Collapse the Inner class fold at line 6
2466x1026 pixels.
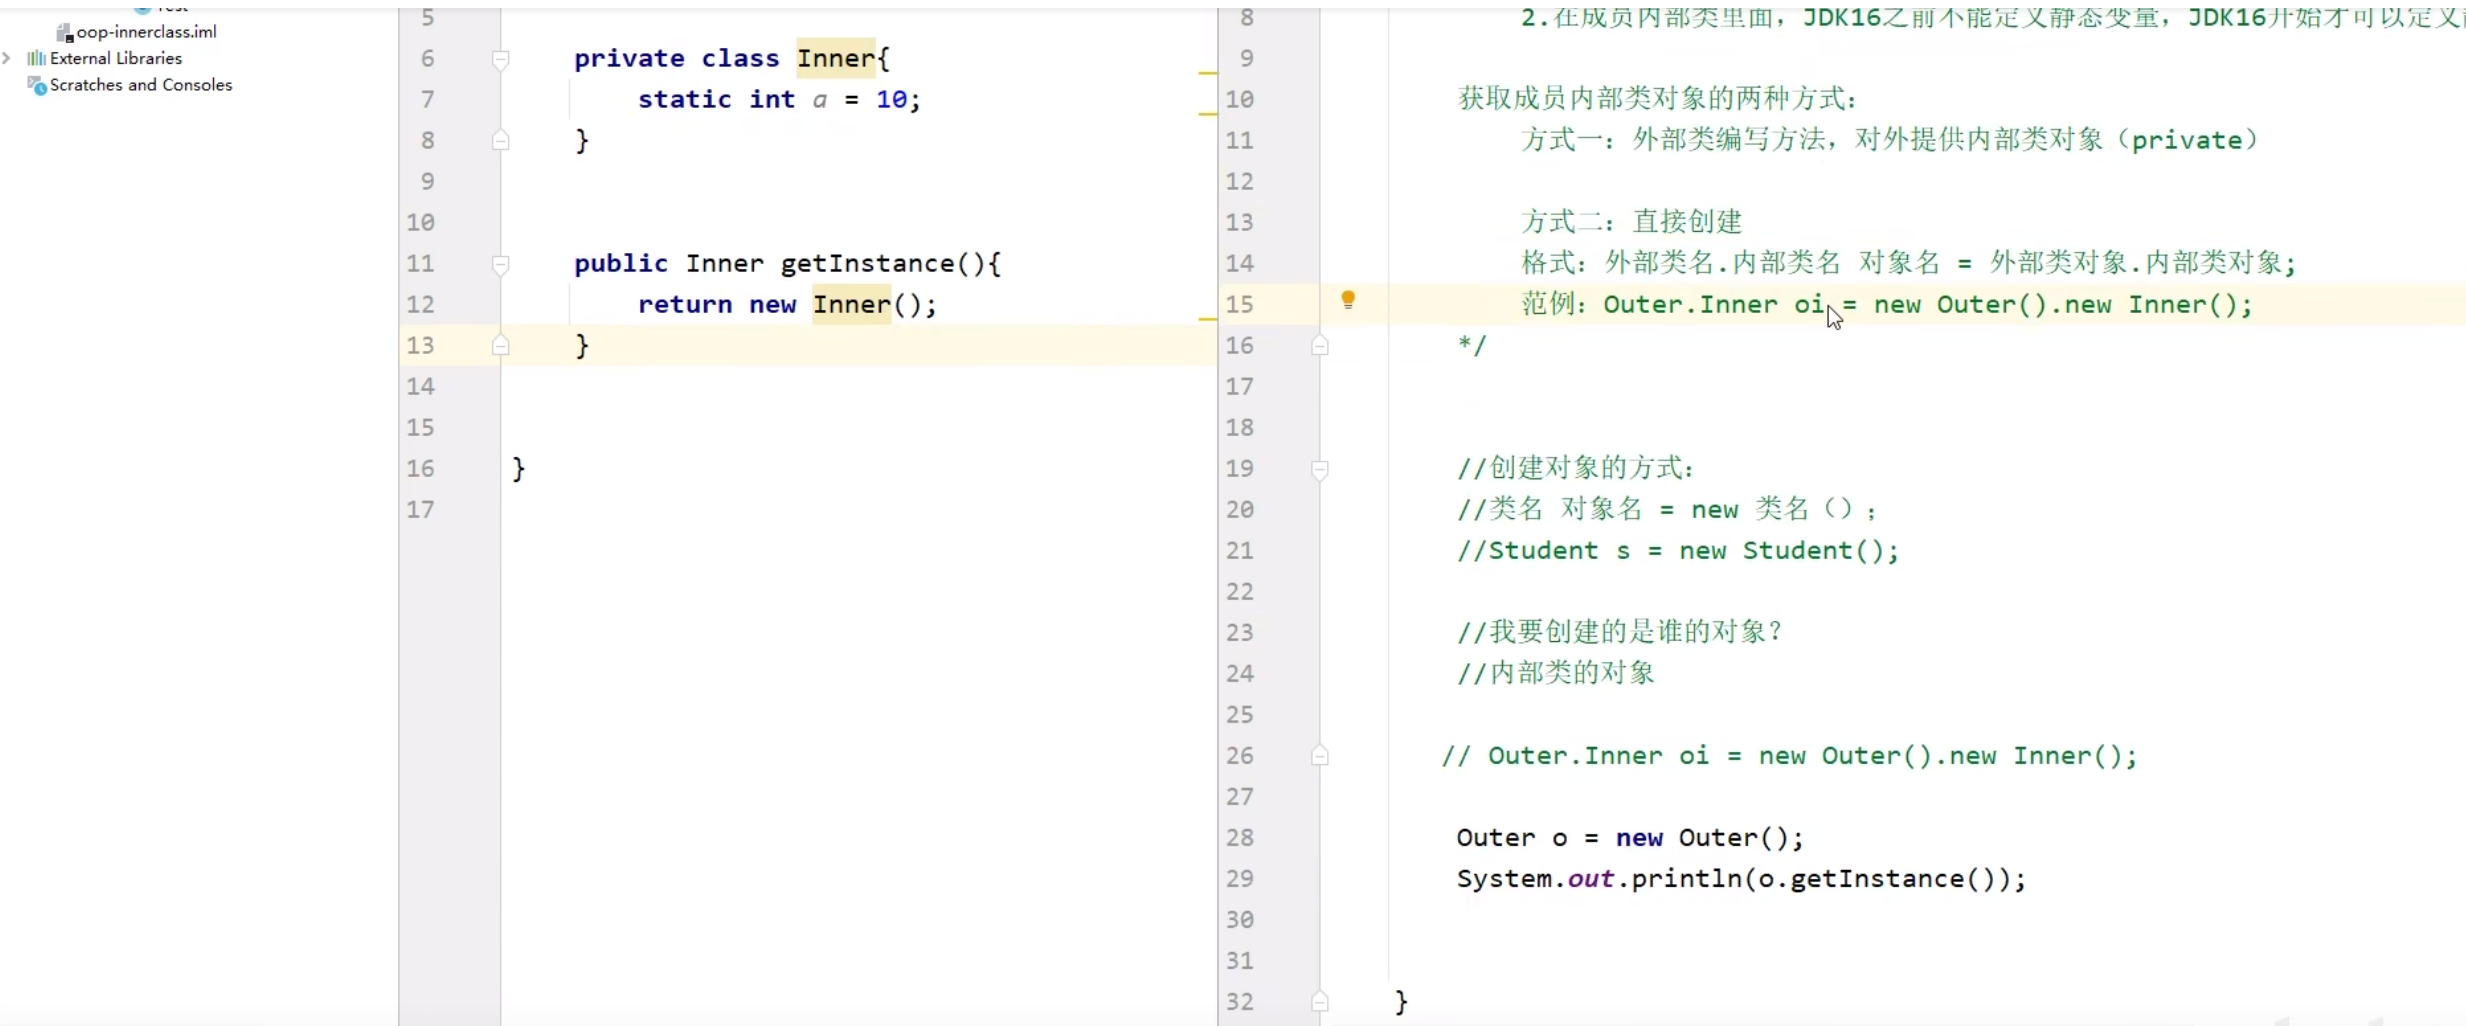point(501,59)
